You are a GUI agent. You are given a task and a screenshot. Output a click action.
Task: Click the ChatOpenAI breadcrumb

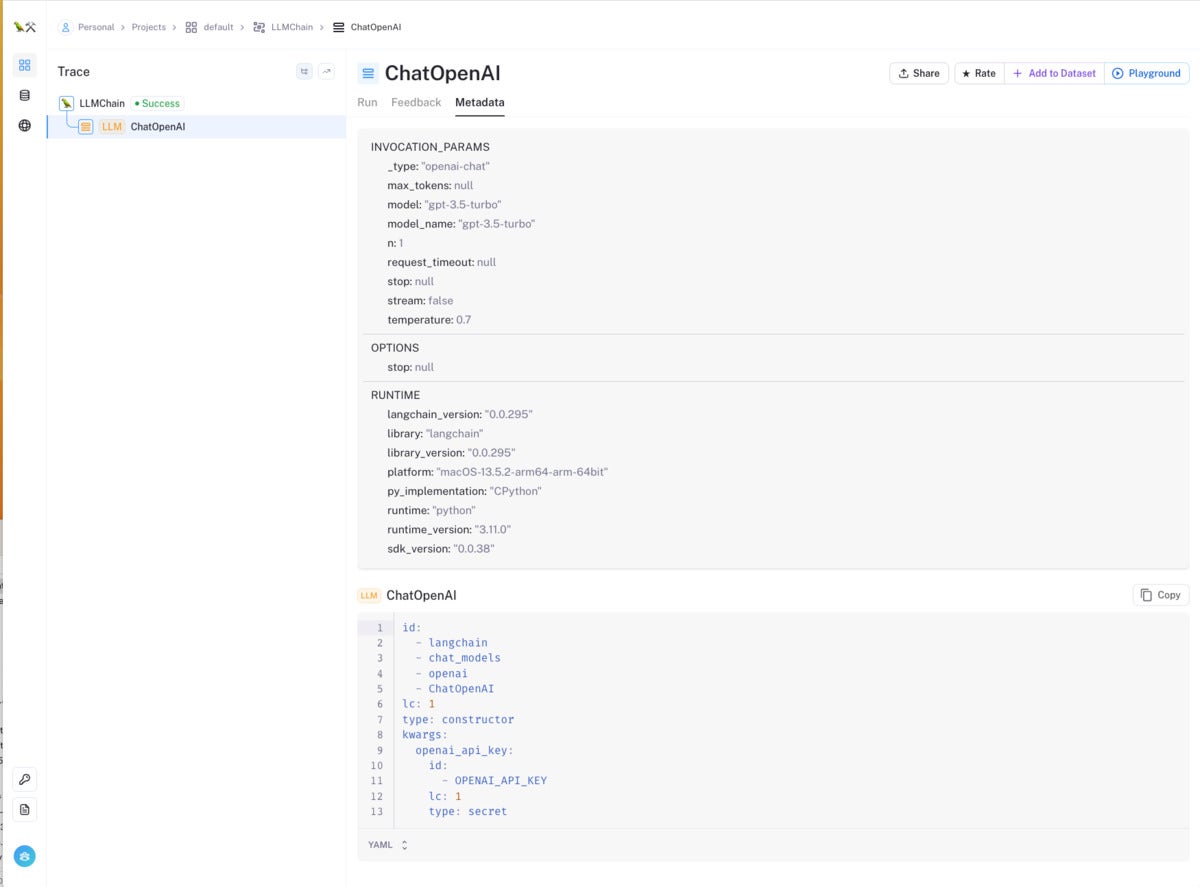pos(367,27)
